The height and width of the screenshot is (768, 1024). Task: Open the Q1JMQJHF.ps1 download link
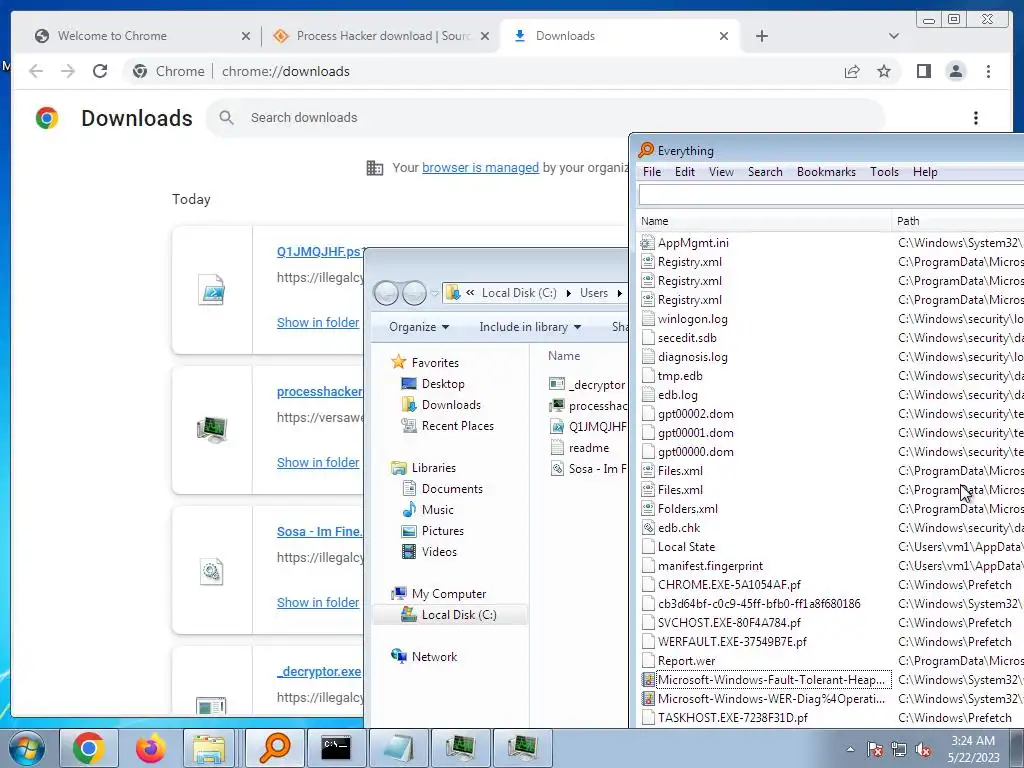[319, 251]
